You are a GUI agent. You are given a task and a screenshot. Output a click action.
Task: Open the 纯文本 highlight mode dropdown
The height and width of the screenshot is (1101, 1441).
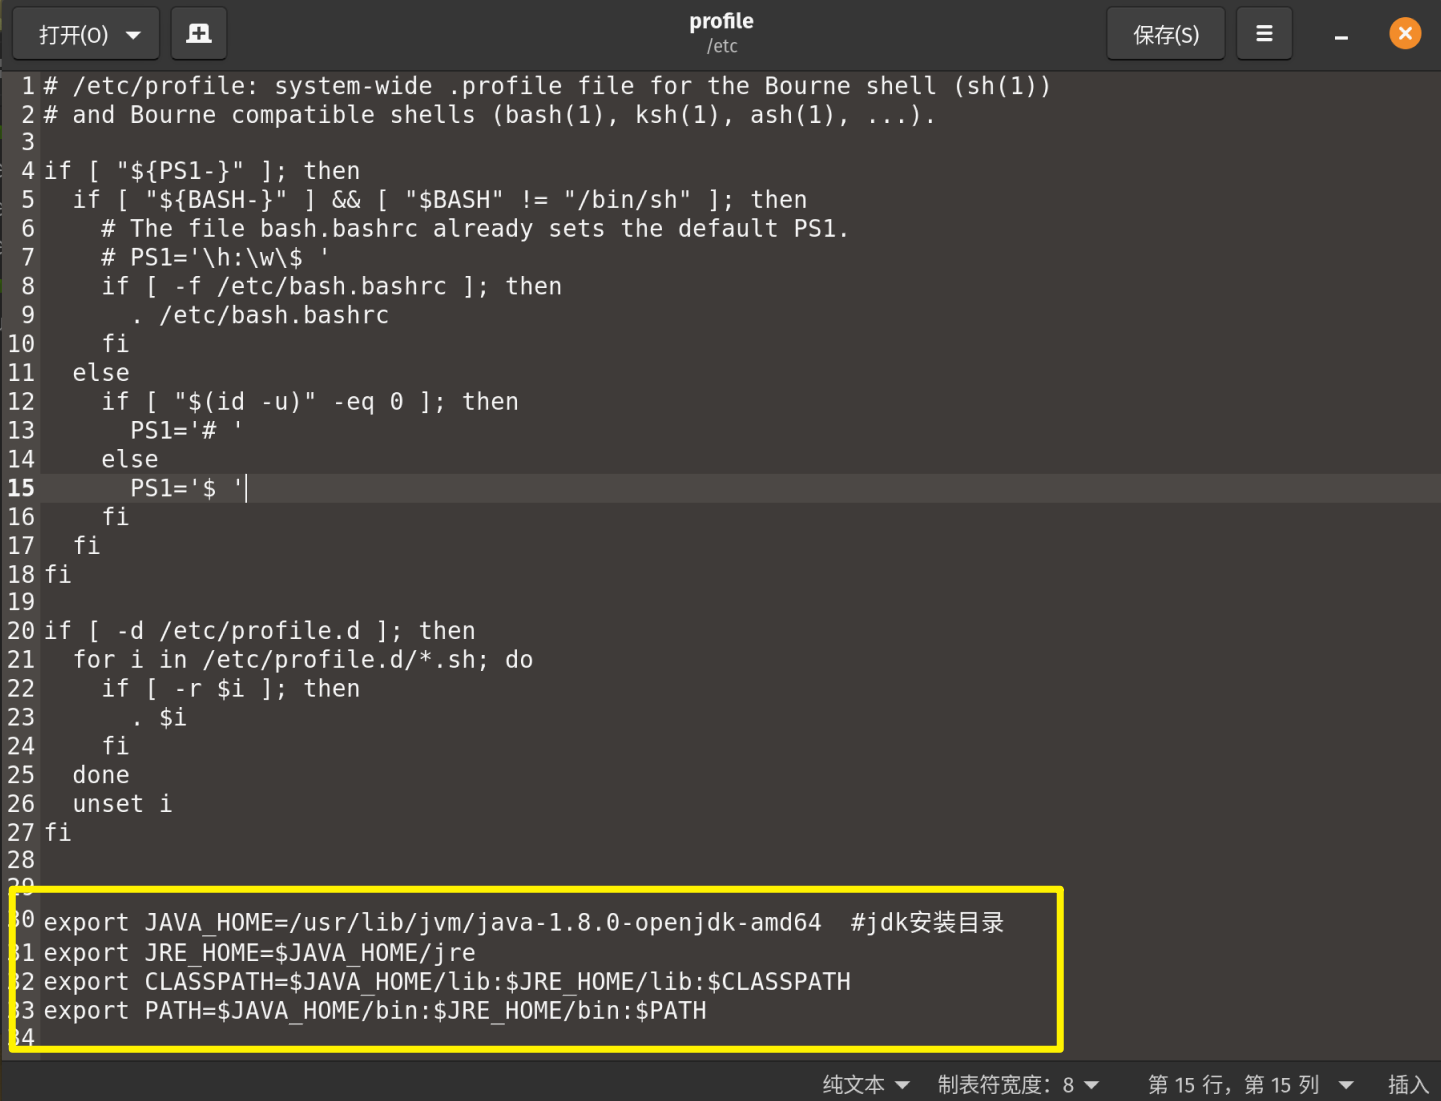[864, 1084]
